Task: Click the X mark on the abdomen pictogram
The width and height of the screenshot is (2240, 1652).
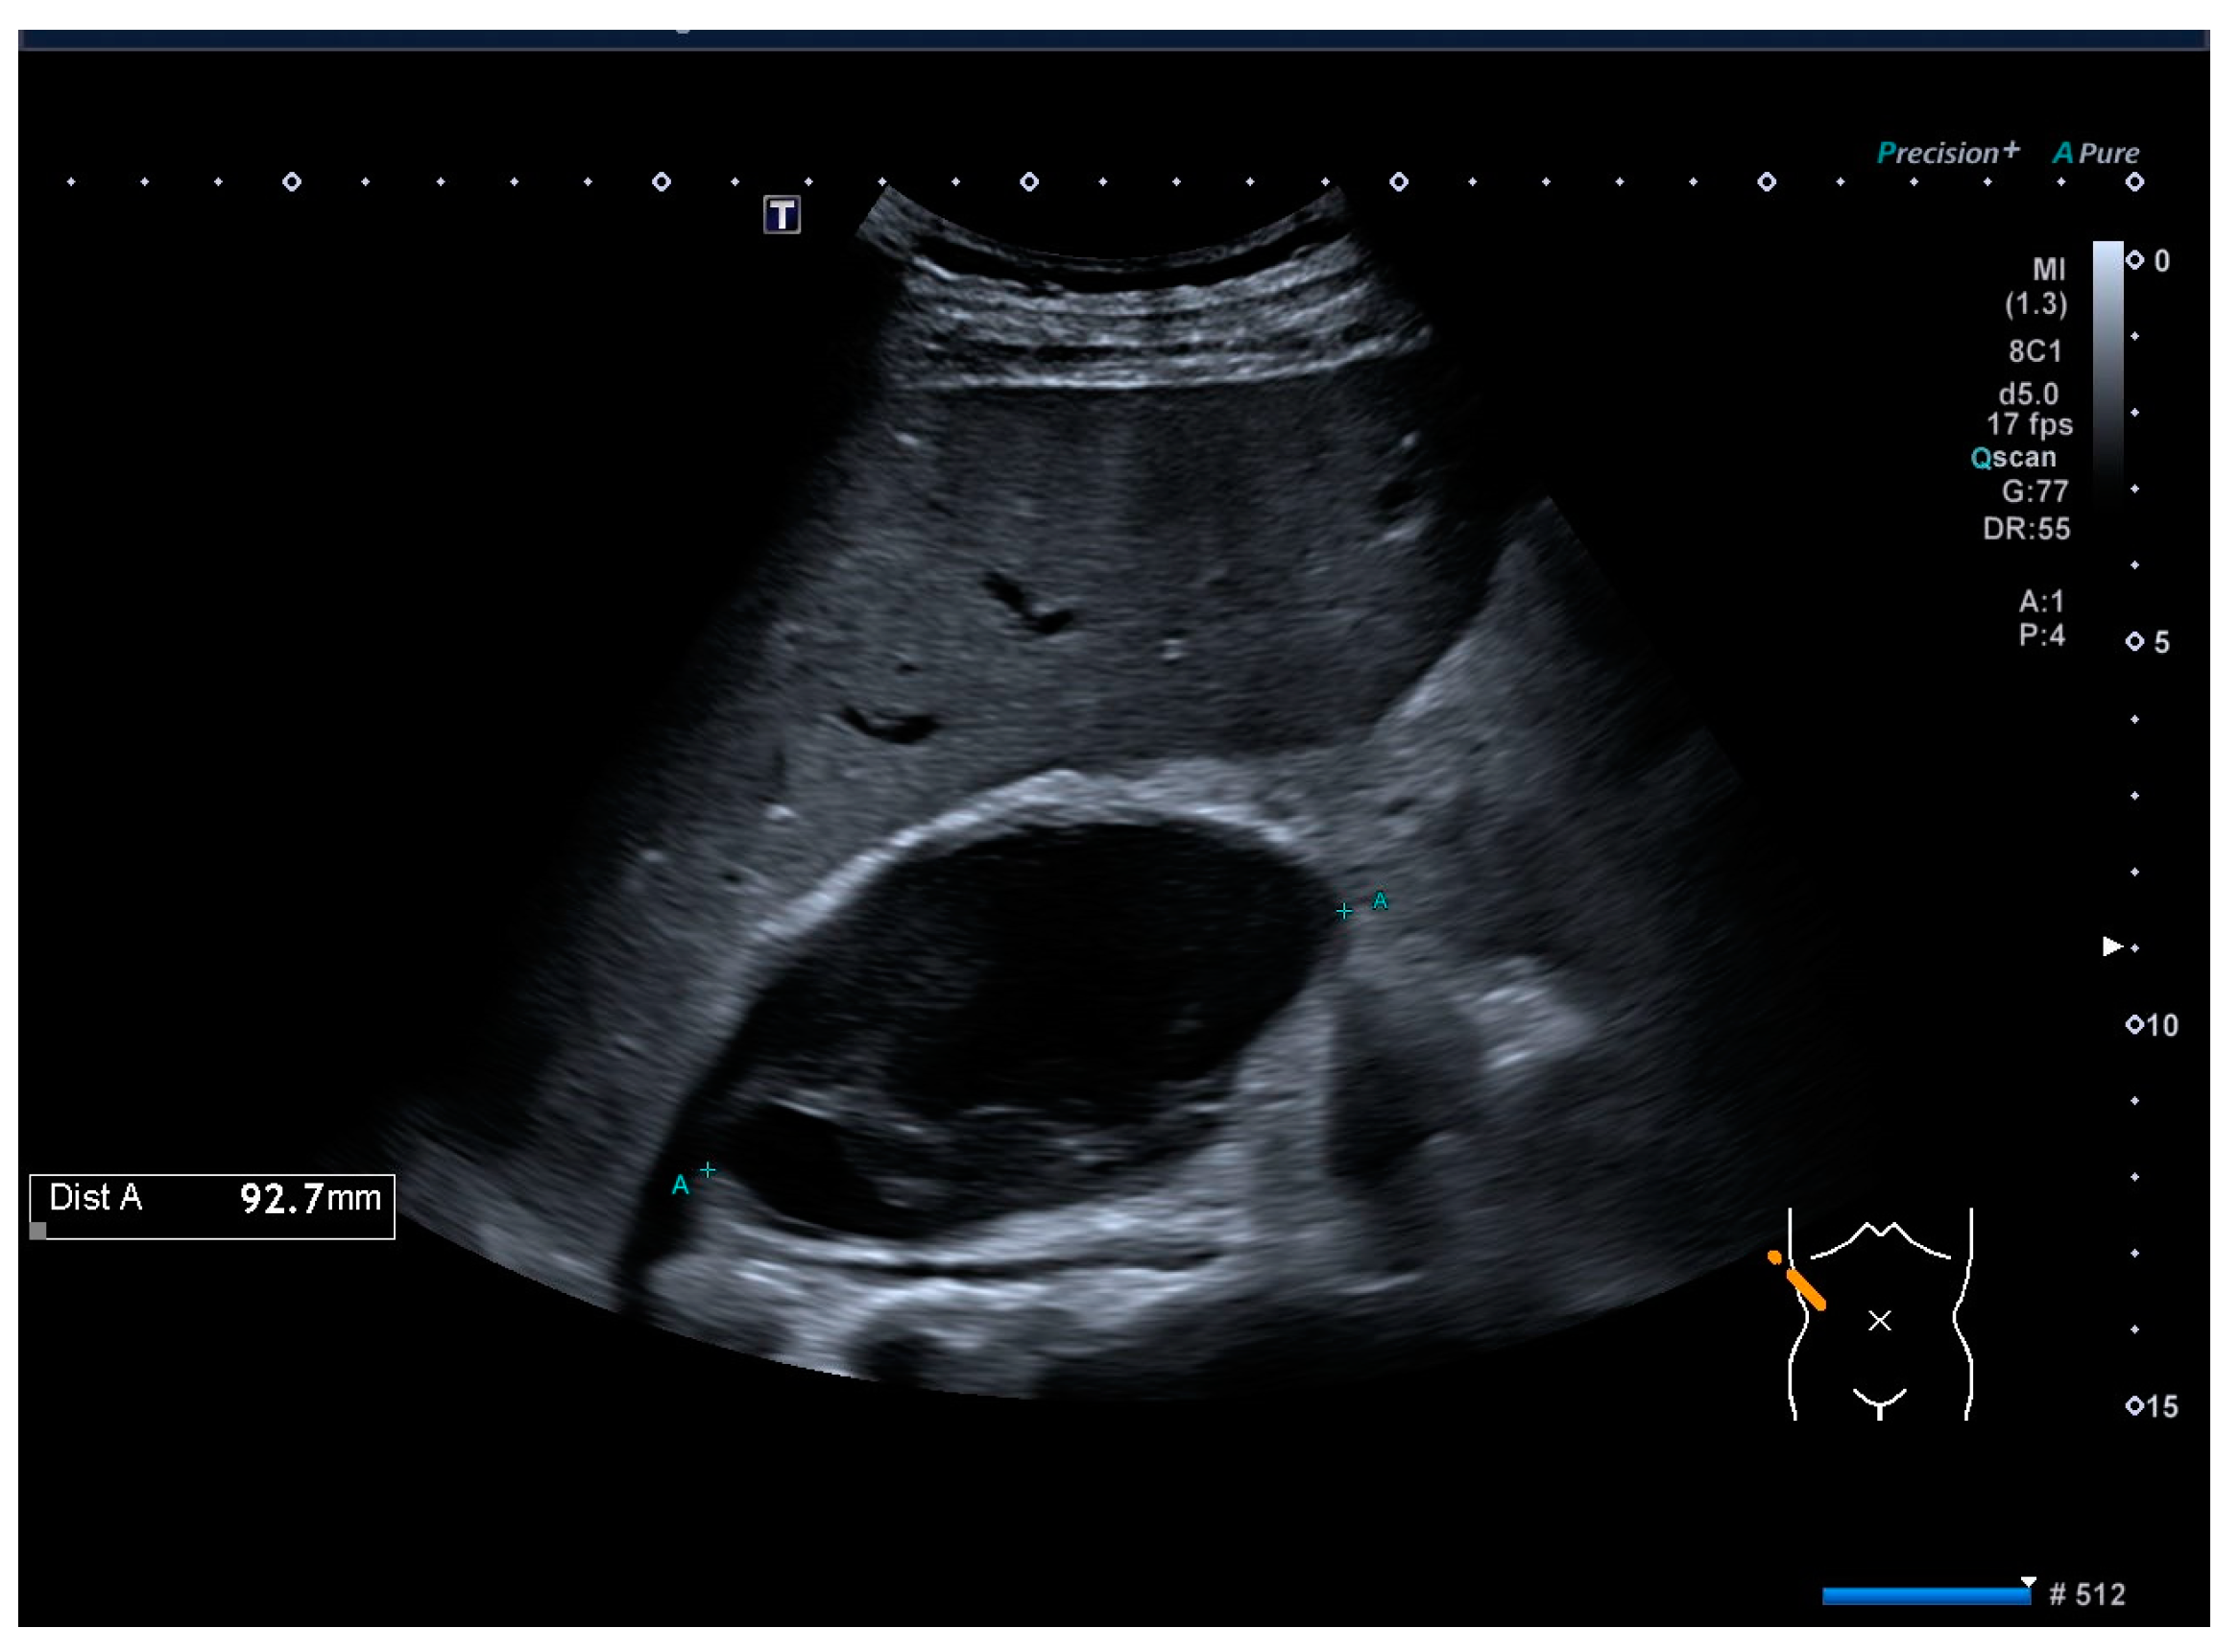Action: pyautogui.click(x=1880, y=1322)
